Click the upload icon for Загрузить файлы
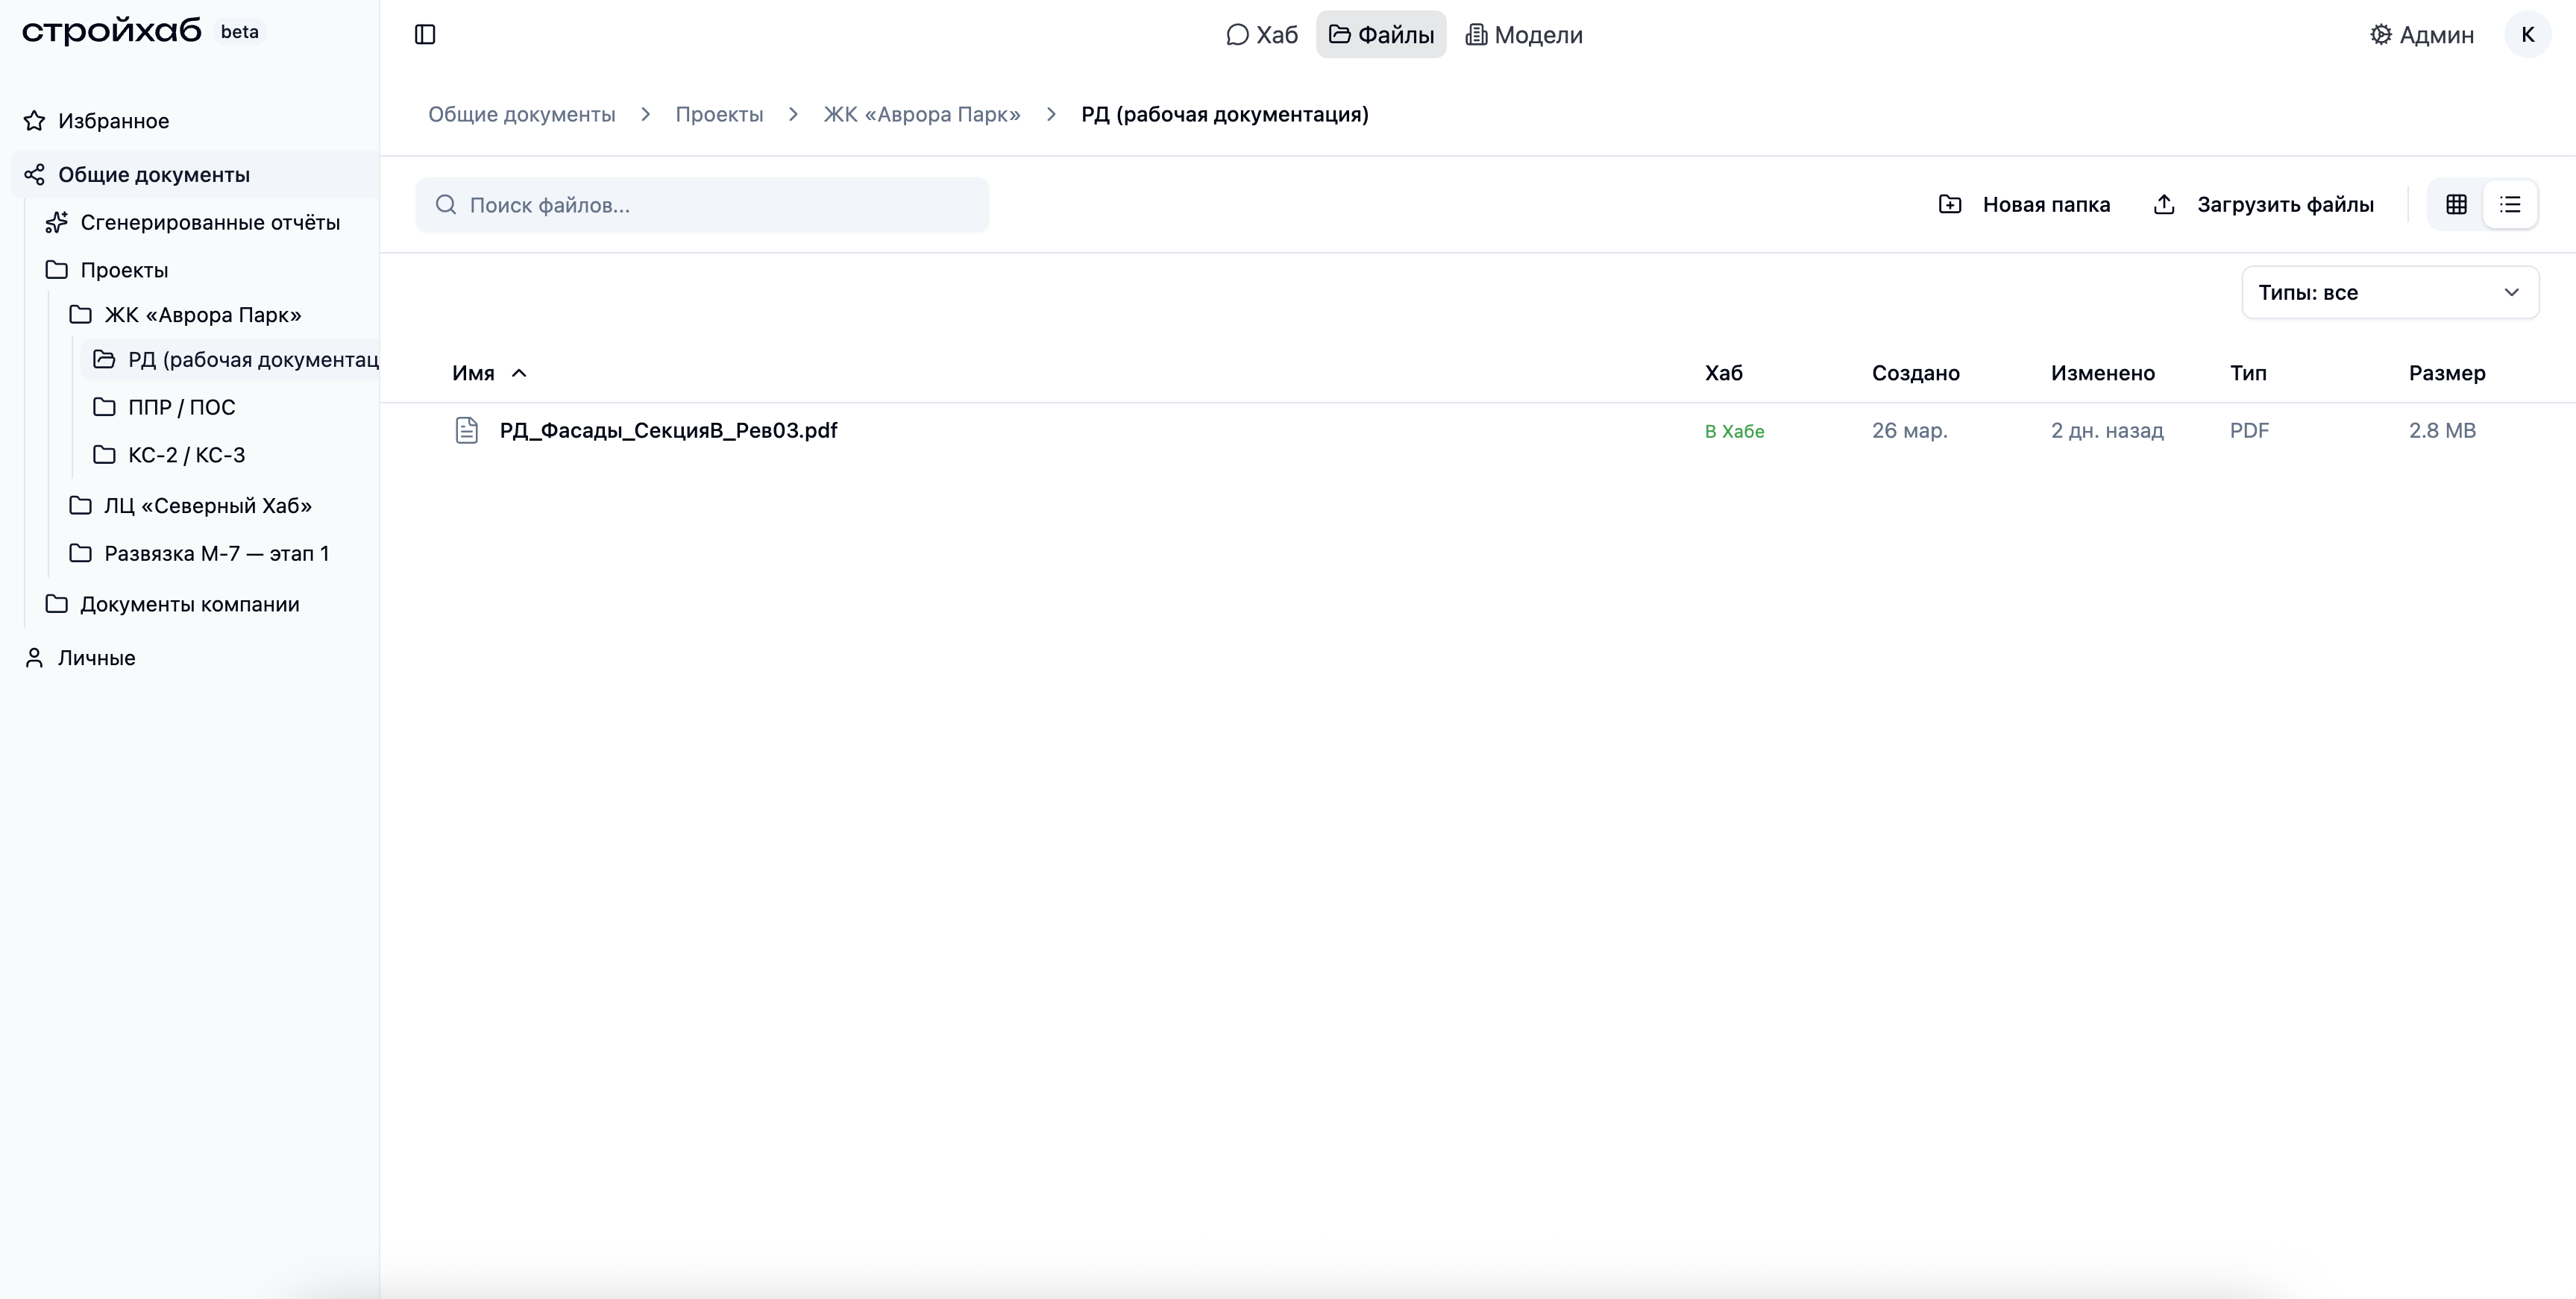 point(2164,205)
